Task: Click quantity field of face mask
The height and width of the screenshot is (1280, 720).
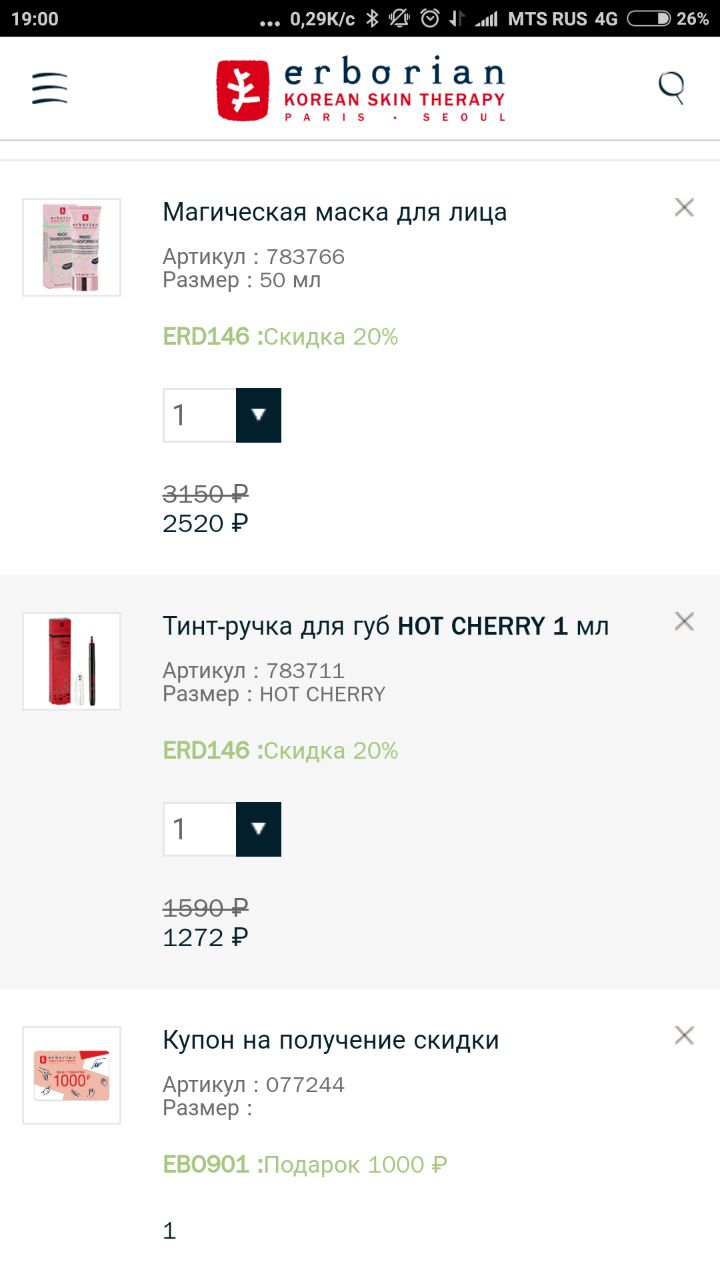Action: point(200,415)
